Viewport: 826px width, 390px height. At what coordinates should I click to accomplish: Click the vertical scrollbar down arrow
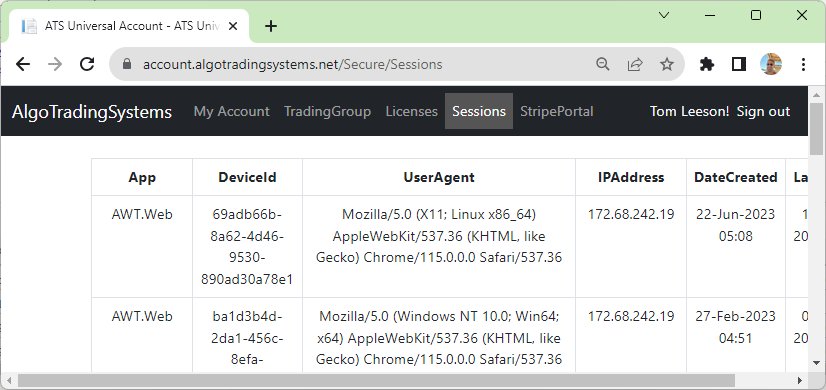click(817, 363)
